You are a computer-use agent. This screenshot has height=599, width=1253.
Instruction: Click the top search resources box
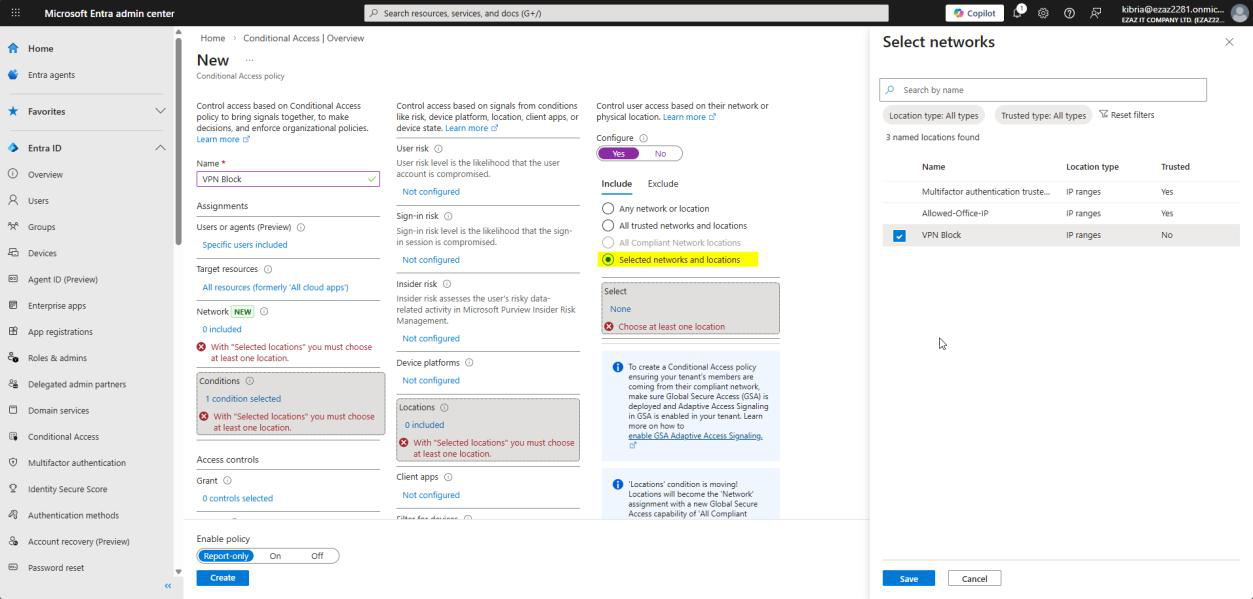click(x=626, y=13)
